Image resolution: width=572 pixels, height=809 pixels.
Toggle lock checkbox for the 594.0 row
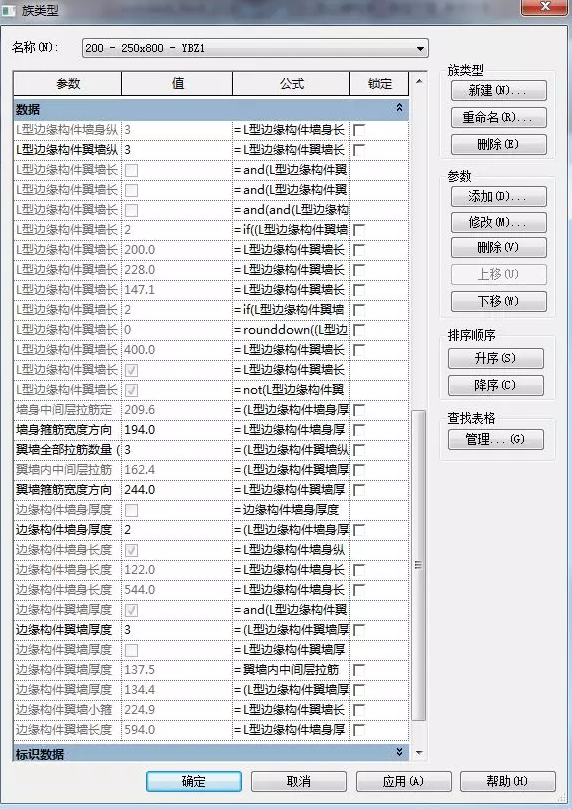click(x=359, y=730)
